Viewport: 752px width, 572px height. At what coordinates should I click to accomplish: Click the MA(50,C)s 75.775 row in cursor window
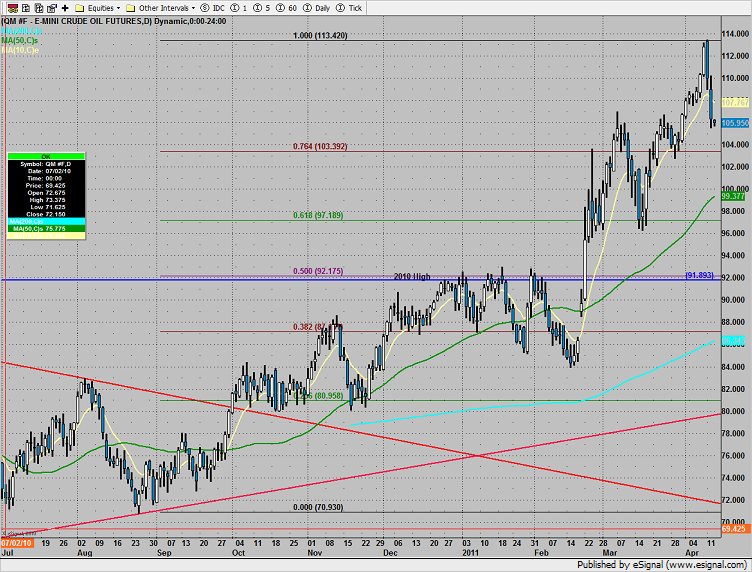[46, 229]
